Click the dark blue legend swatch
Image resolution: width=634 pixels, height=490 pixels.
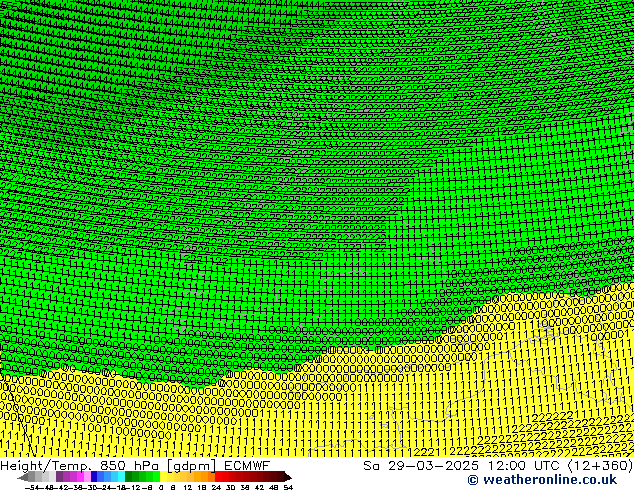[94, 476]
